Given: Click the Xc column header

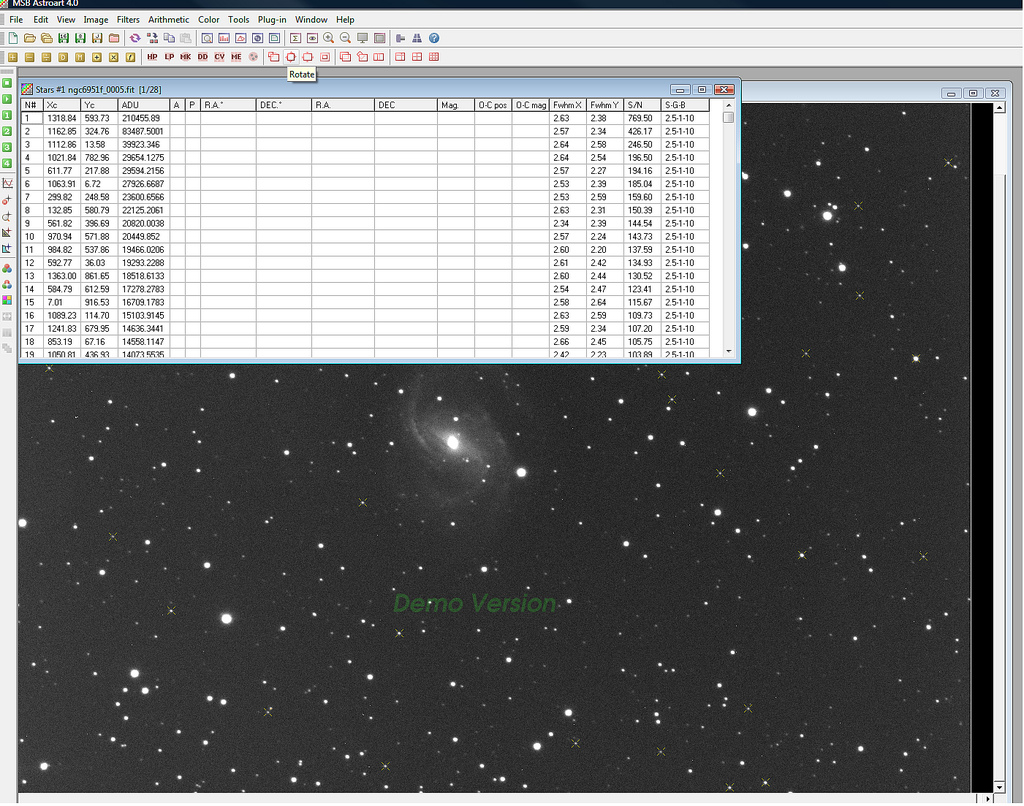Looking at the screenshot, I should [62, 105].
